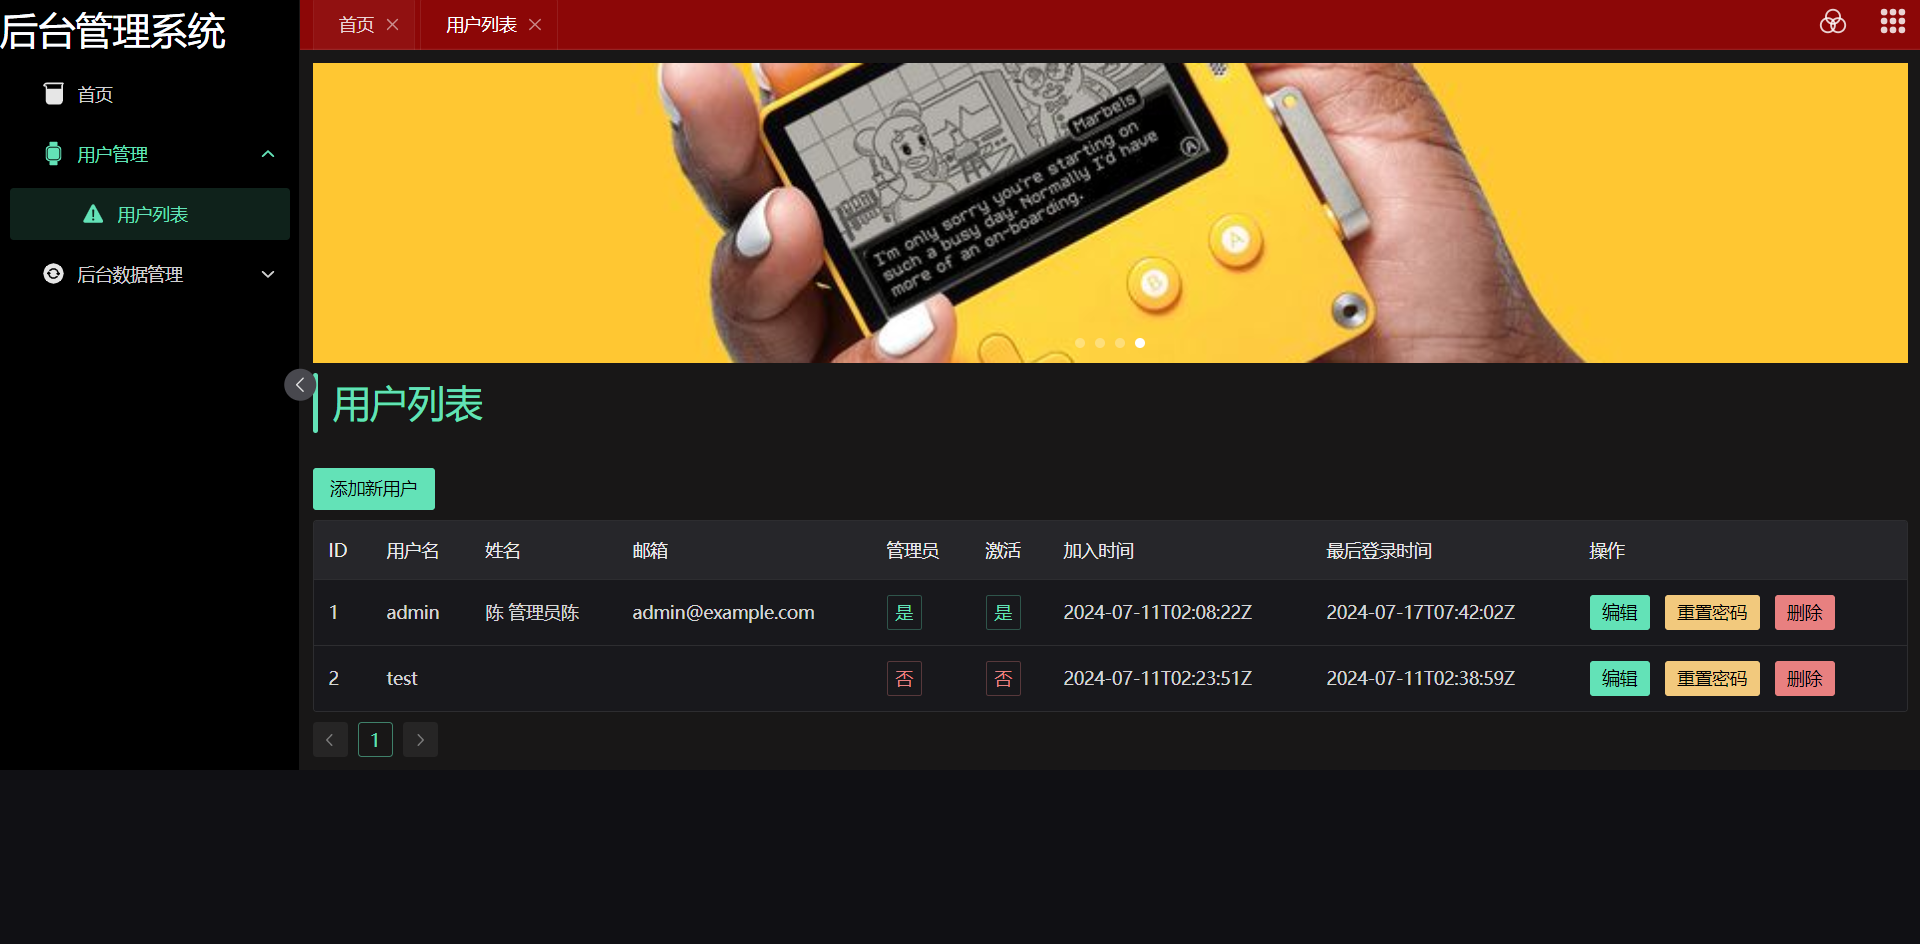
Task: Open 首页 in the sidebar menu
Action: coord(150,94)
